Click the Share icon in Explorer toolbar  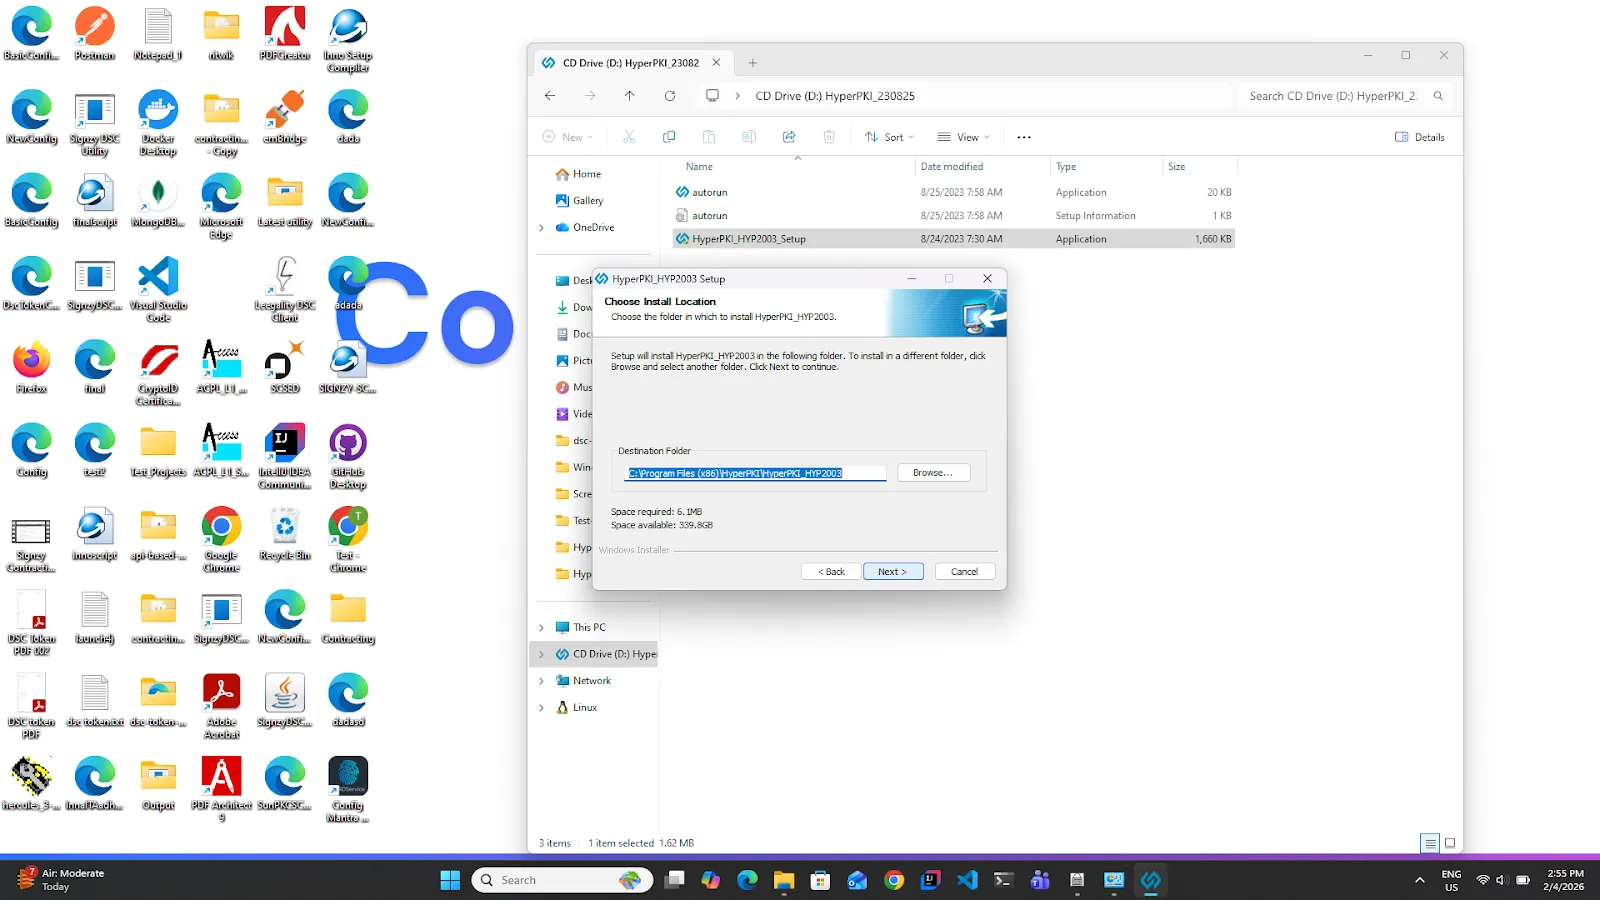[x=789, y=137]
